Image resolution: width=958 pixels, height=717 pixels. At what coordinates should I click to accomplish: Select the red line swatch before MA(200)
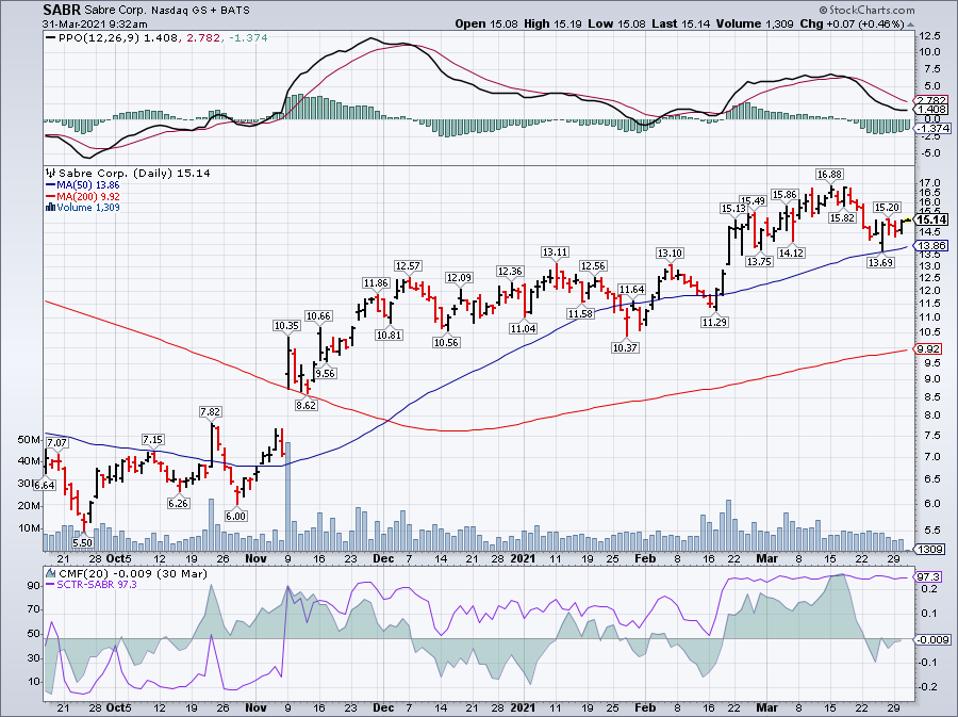(51, 196)
